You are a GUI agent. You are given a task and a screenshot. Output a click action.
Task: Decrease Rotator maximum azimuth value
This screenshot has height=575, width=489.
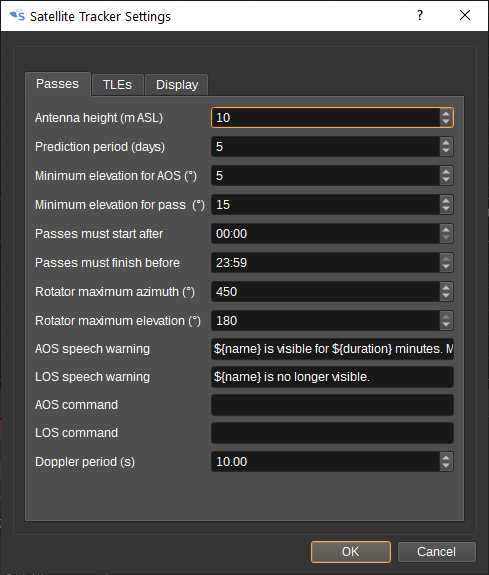tap(446, 296)
